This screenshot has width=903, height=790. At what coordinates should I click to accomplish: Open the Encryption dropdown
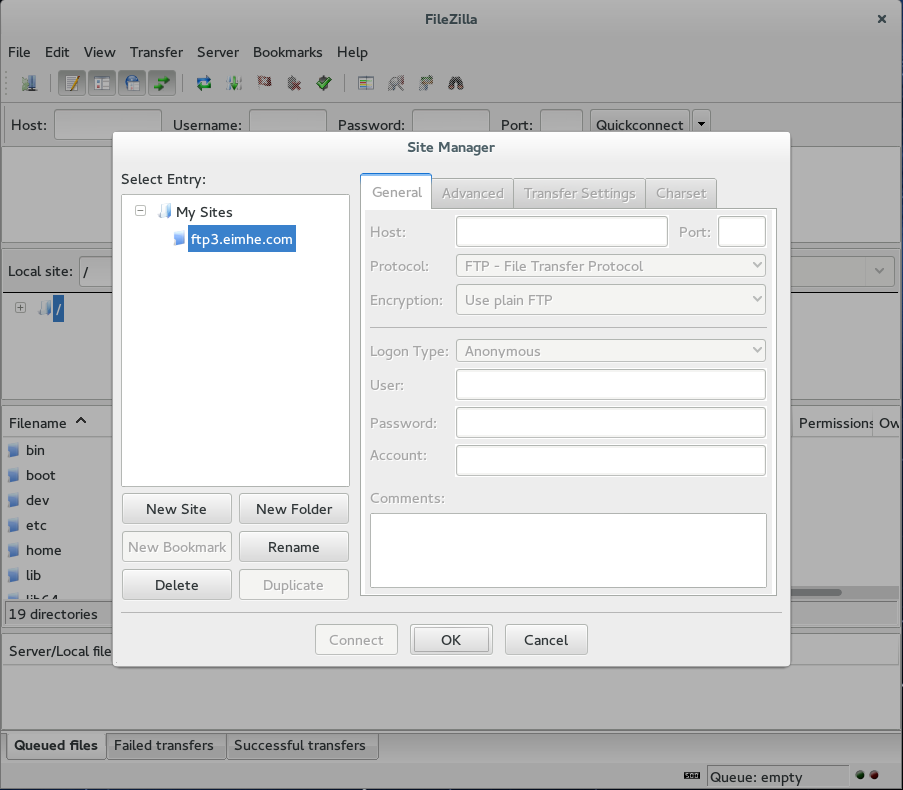(x=610, y=300)
